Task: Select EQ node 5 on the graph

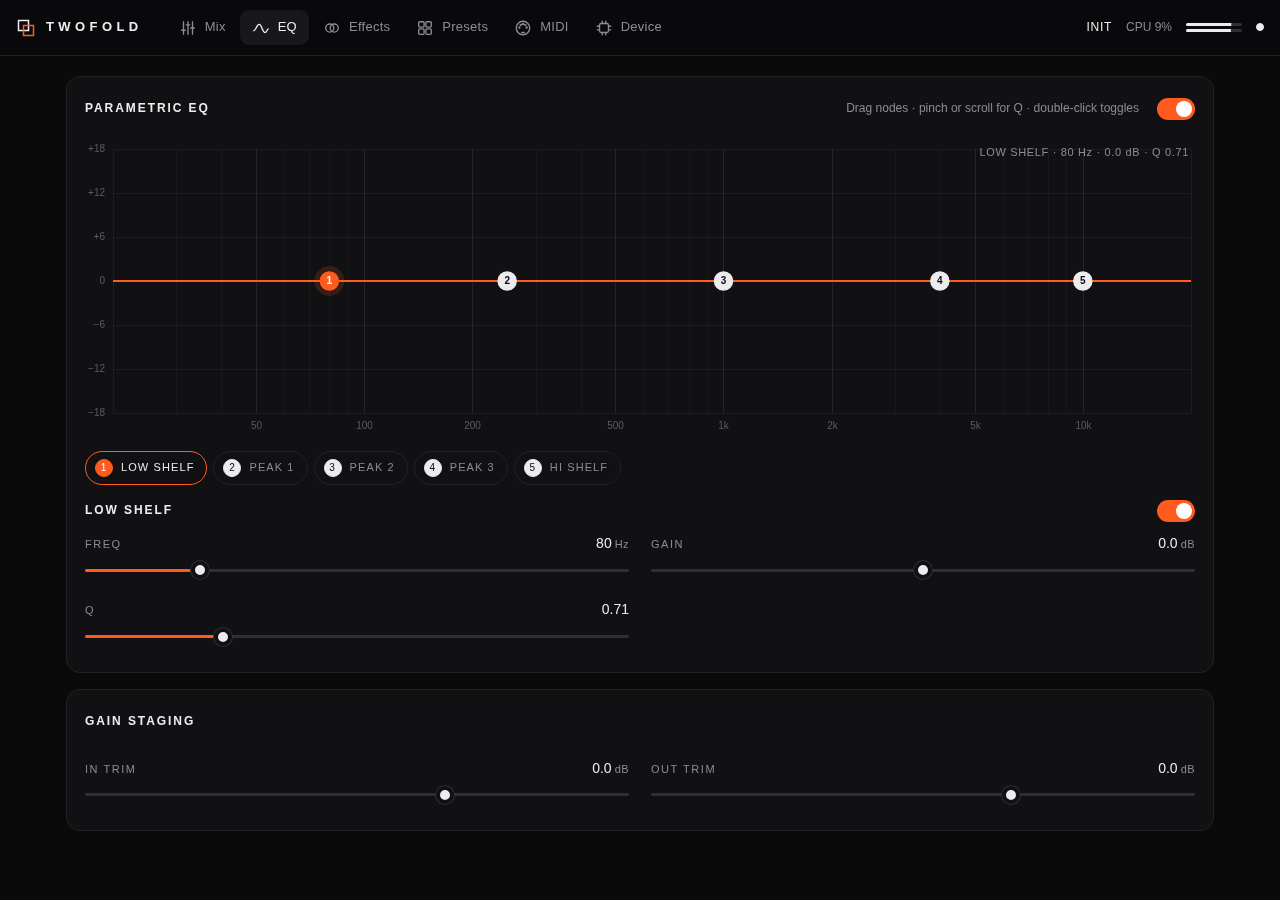Action: pos(1083,281)
